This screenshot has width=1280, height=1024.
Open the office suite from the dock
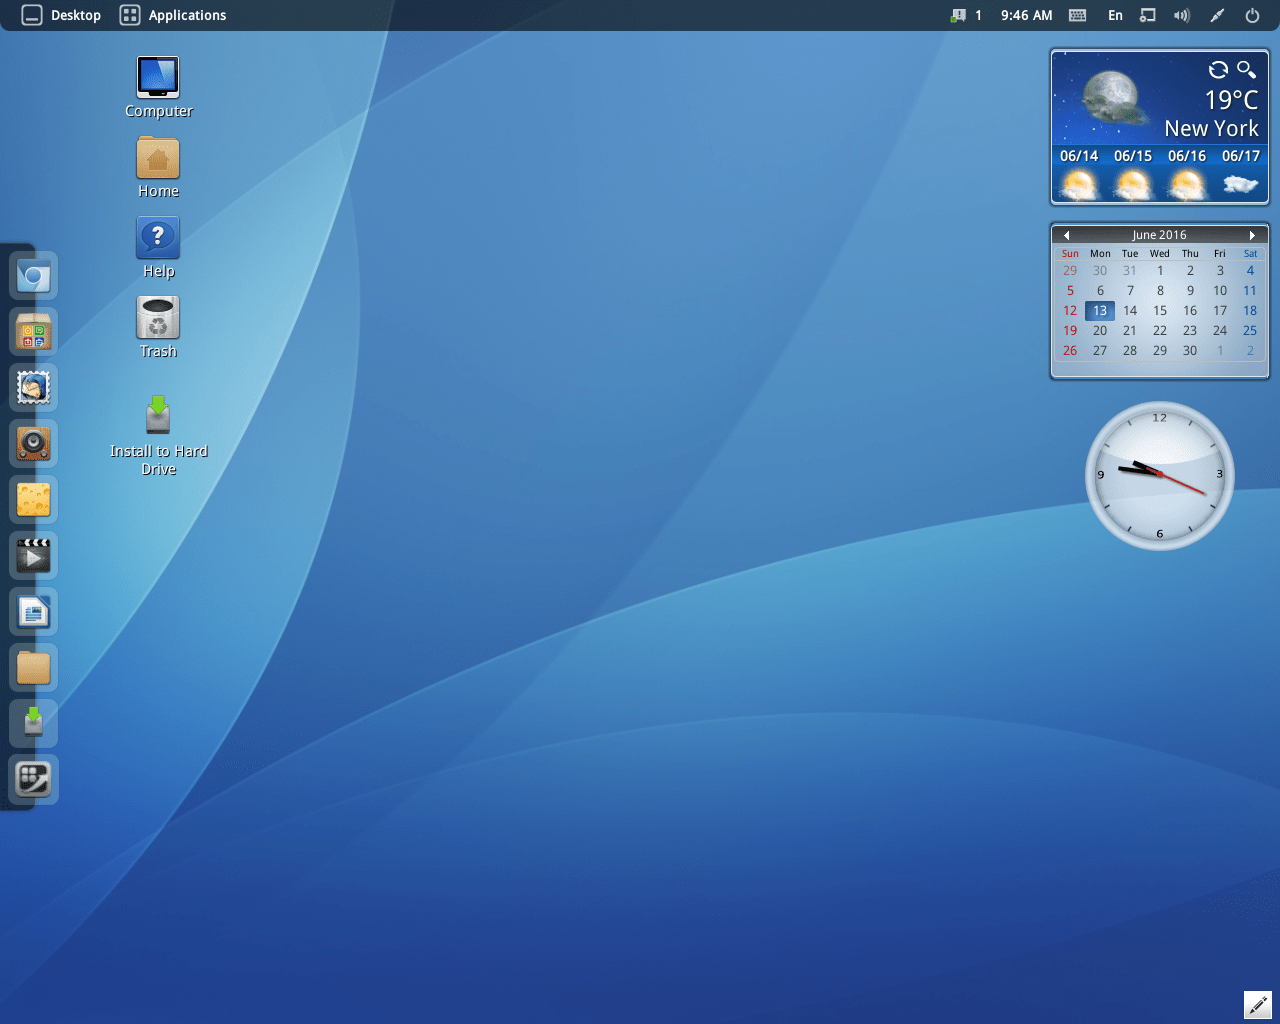[33, 331]
